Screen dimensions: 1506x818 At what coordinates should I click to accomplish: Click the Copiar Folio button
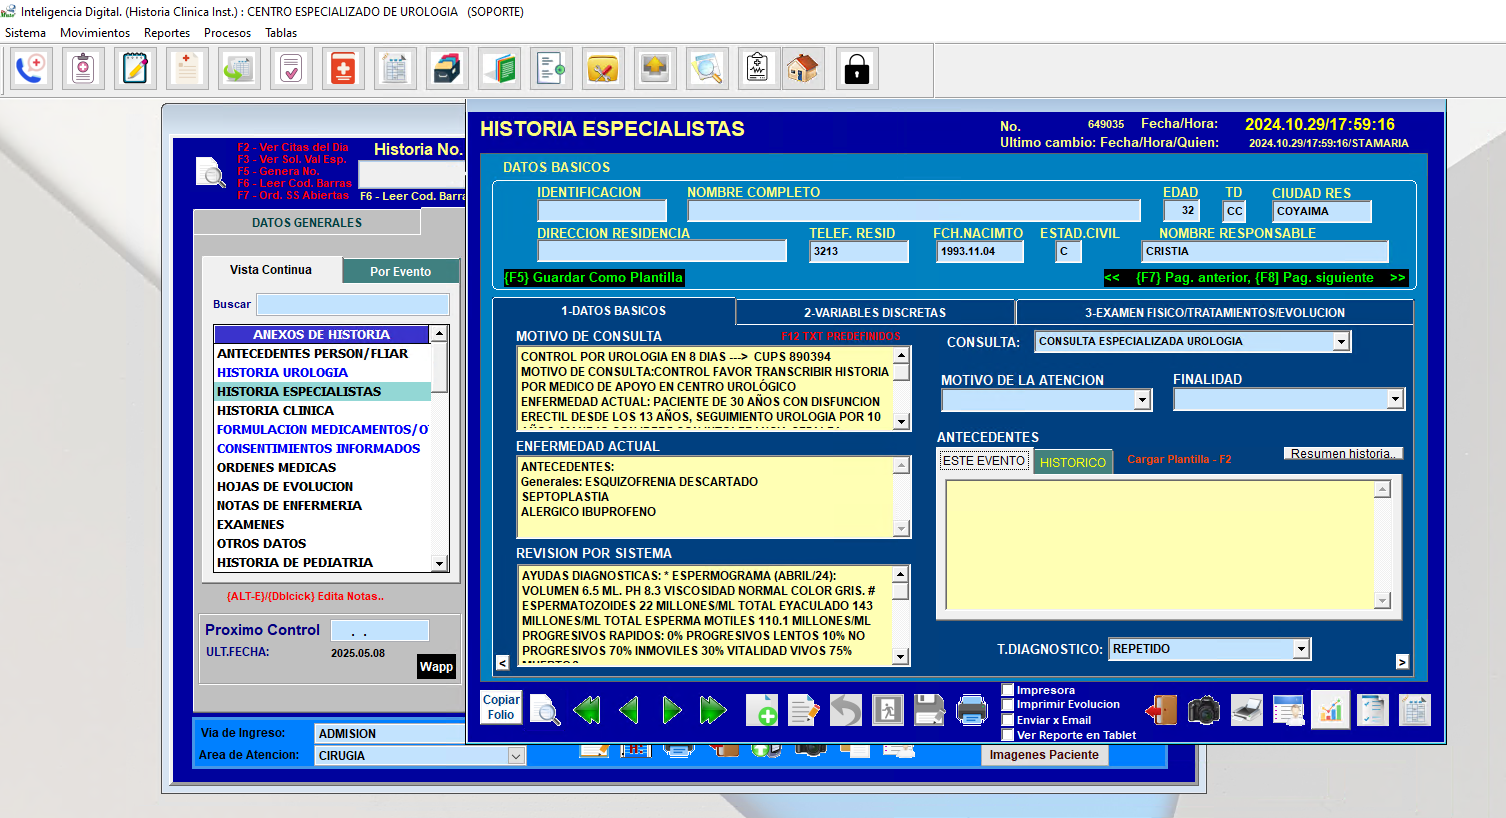(501, 707)
